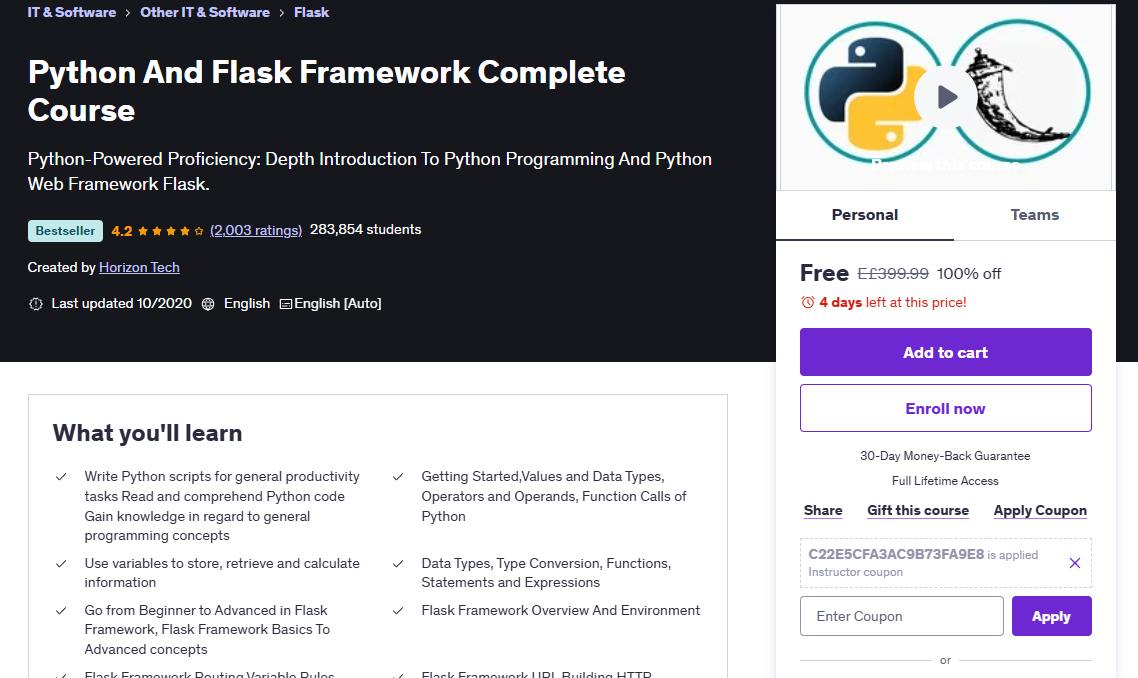Click '30-Day Money-Back Guarantee' text
Screen dimensions: 1138x678
click(x=945, y=456)
